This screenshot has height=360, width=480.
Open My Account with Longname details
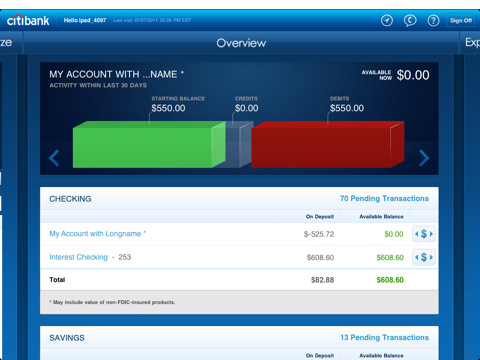point(97,234)
